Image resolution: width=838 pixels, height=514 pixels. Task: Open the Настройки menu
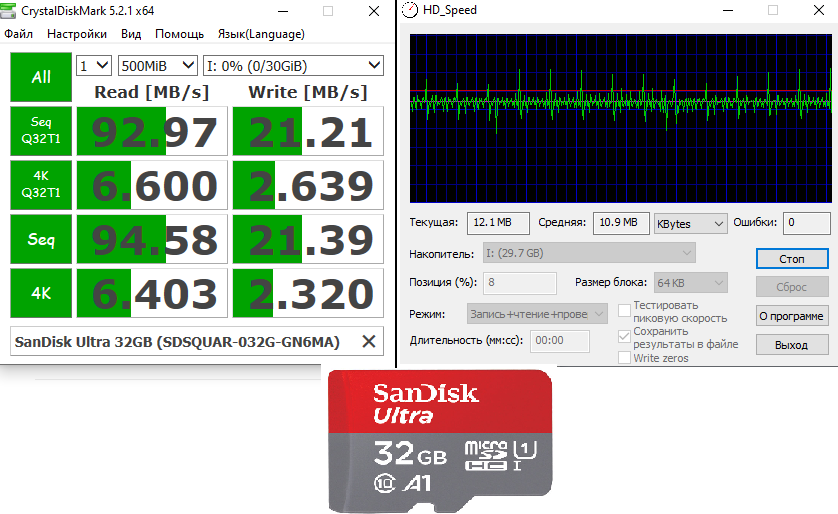(x=77, y=33)
